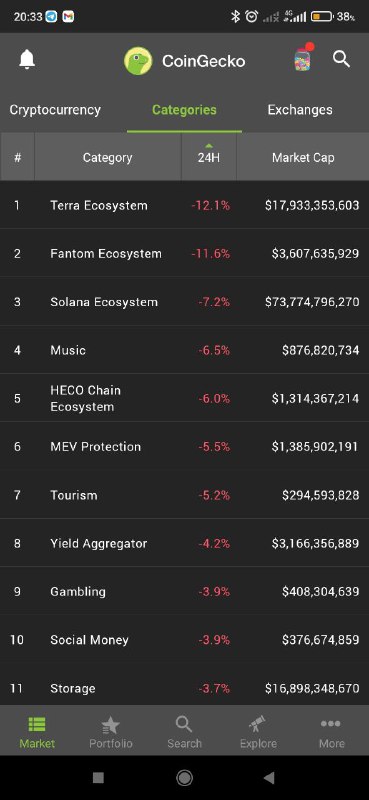Sort by the 24H column header
Viewport: 369px width, 800px height.
coord(209,157)
